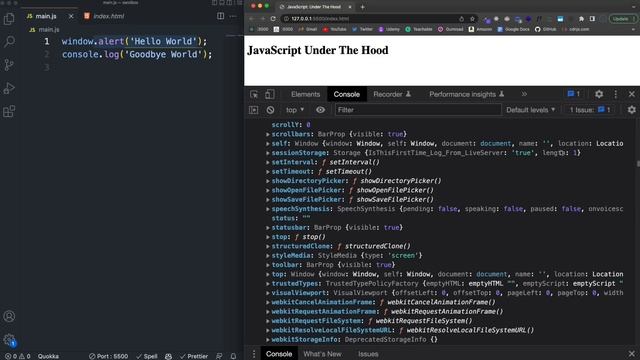Image resolution: width=640 pixels, height=360 pixels.
Task: Open the Performance insights panel
Action: pos(467,94)
